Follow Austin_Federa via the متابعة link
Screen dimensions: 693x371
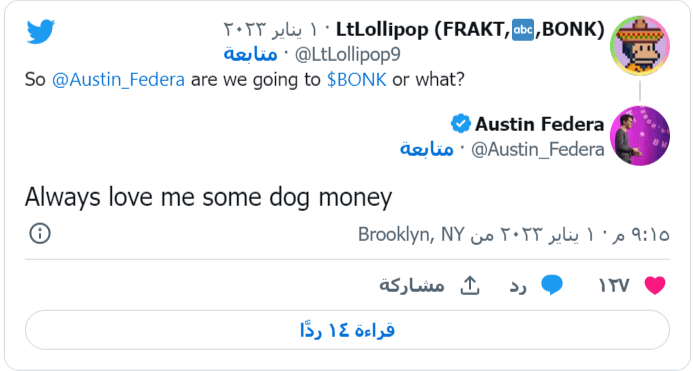pyautogui.click(x=426, y=149)
